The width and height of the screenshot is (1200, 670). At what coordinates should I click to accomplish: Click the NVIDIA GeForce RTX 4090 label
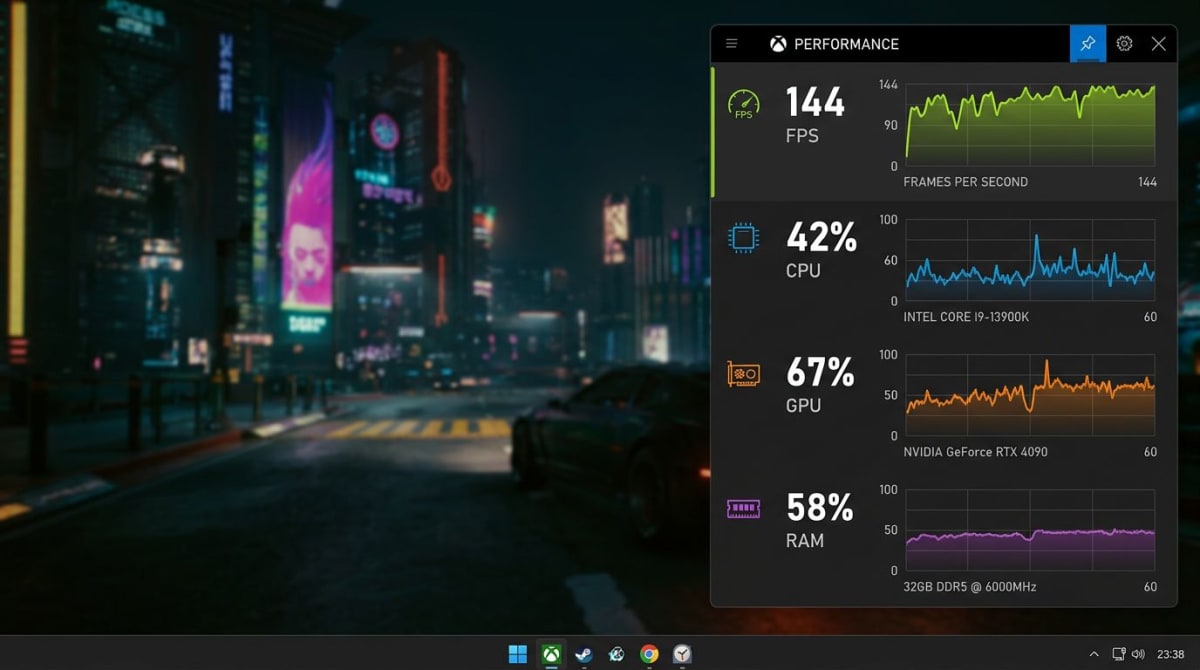[975, 452]
